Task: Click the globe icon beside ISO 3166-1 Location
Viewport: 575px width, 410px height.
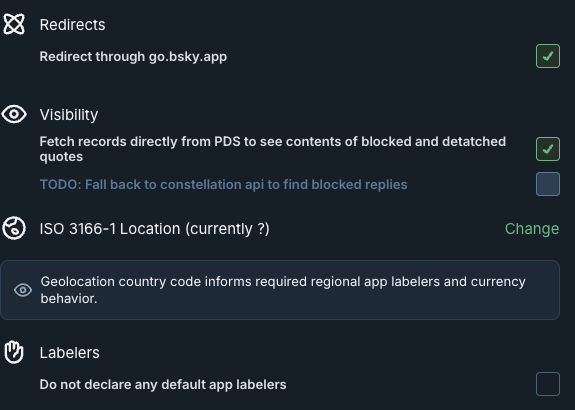Action: [x=14, y=228]
